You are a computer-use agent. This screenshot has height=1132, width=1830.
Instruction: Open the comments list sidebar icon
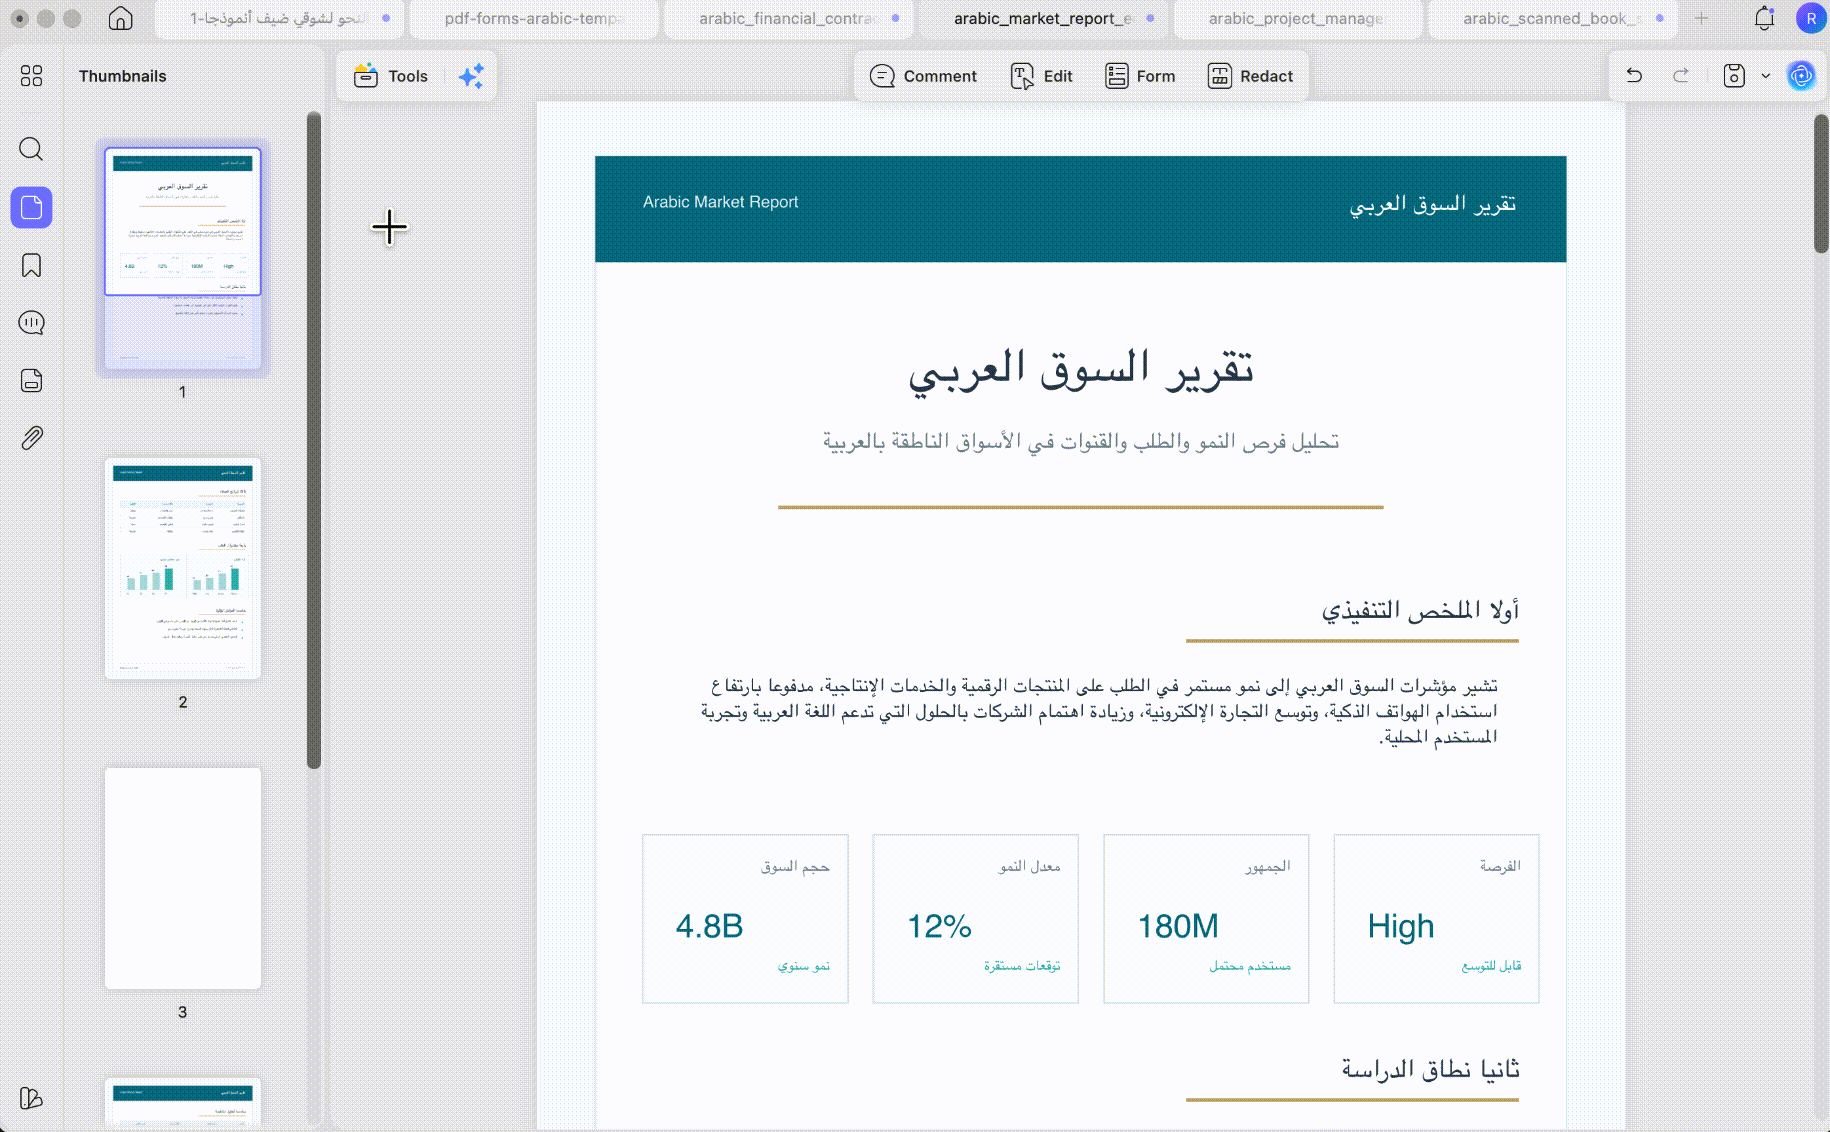click(x=31, y=323)
